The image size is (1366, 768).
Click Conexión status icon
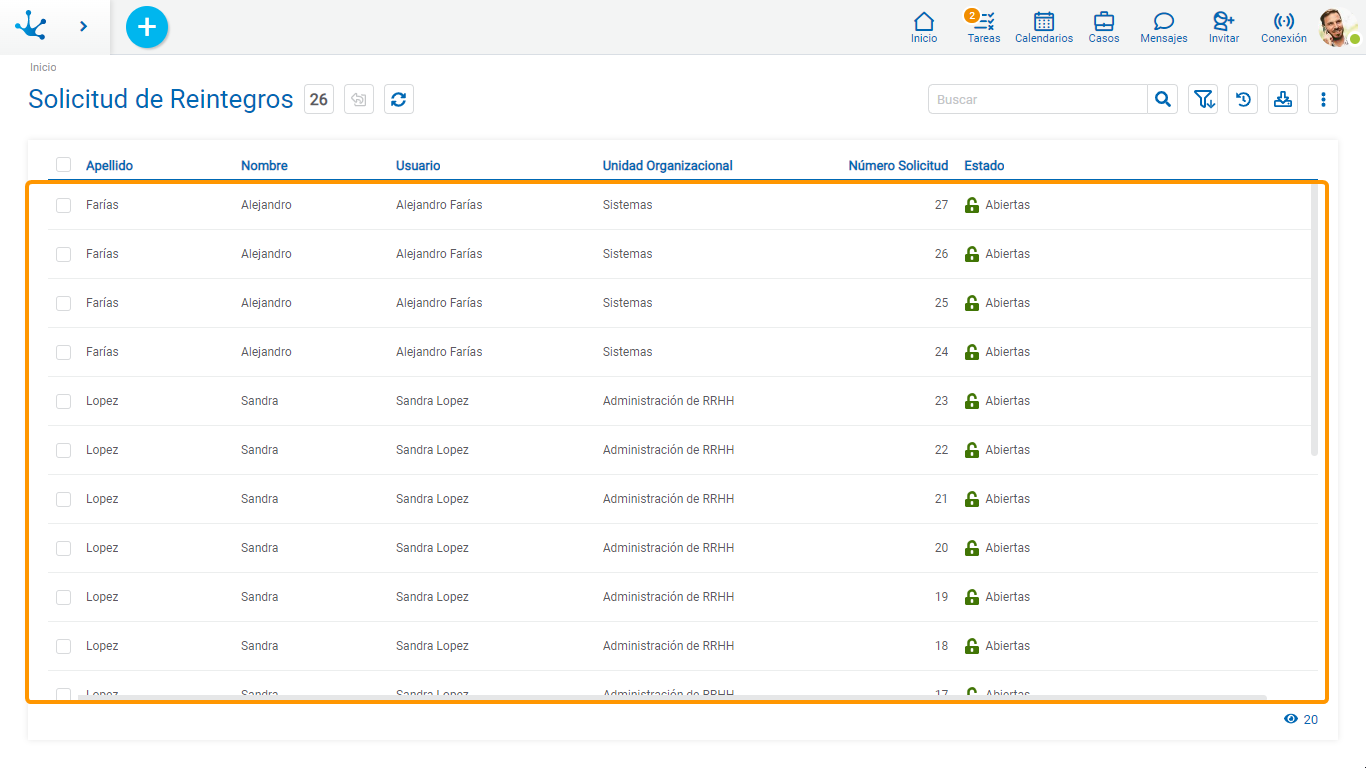[x=1284, y=27]
